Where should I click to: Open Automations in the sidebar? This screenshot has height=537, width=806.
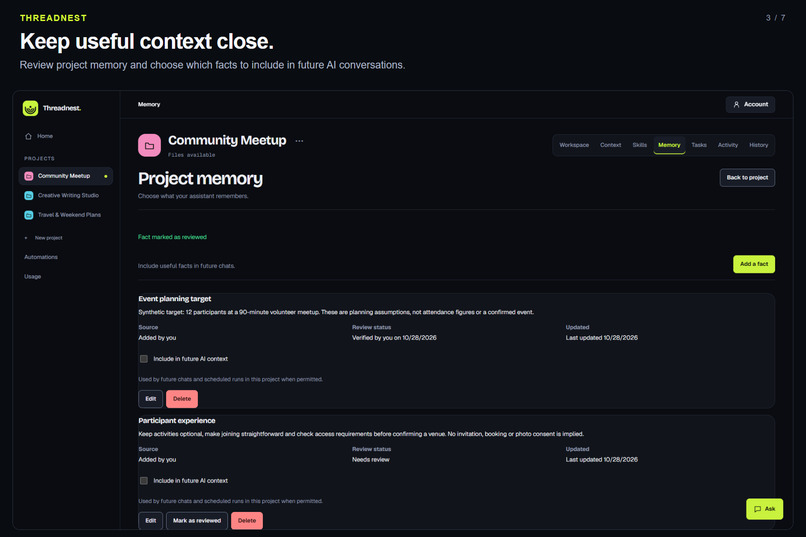(x=41, y=257)
